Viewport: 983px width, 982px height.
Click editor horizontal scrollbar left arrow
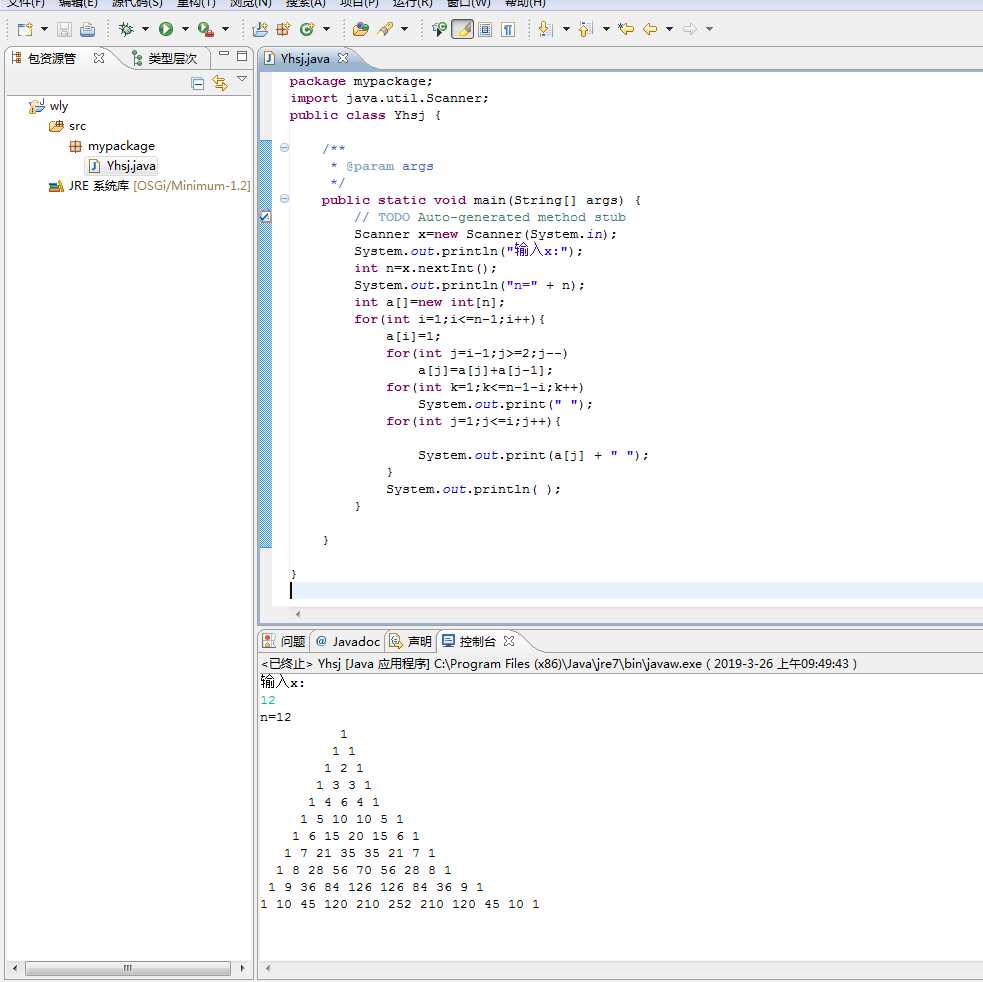(298, 614)
